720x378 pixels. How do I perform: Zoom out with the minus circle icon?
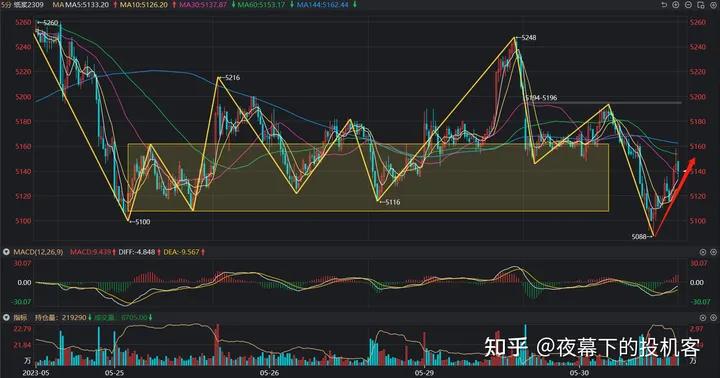pyautogui.click(x=688, y=5)
